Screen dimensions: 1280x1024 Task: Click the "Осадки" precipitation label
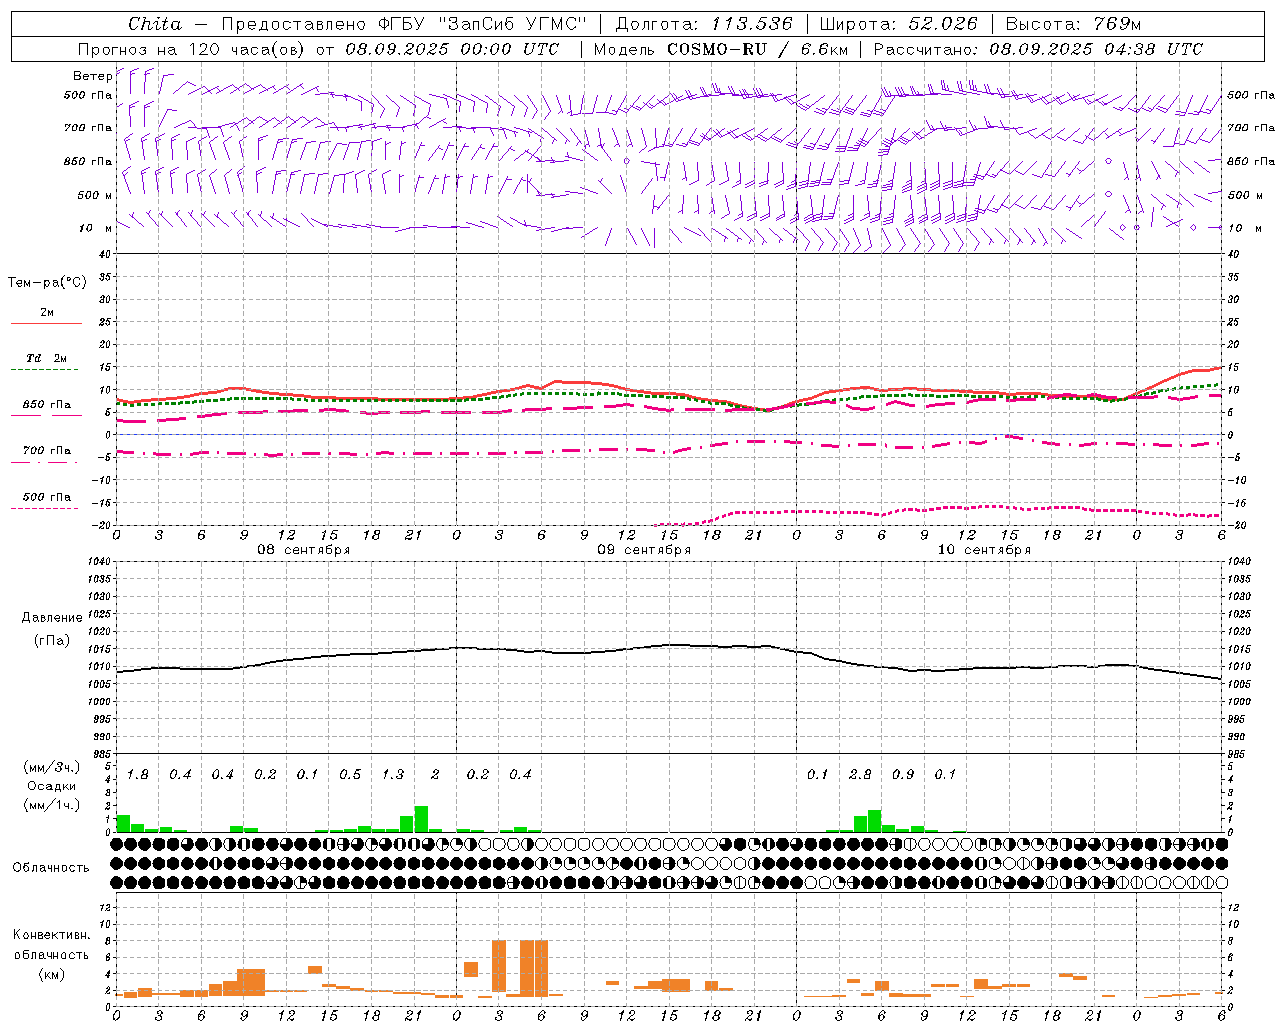pyautogui.click(x=52, y=786)
